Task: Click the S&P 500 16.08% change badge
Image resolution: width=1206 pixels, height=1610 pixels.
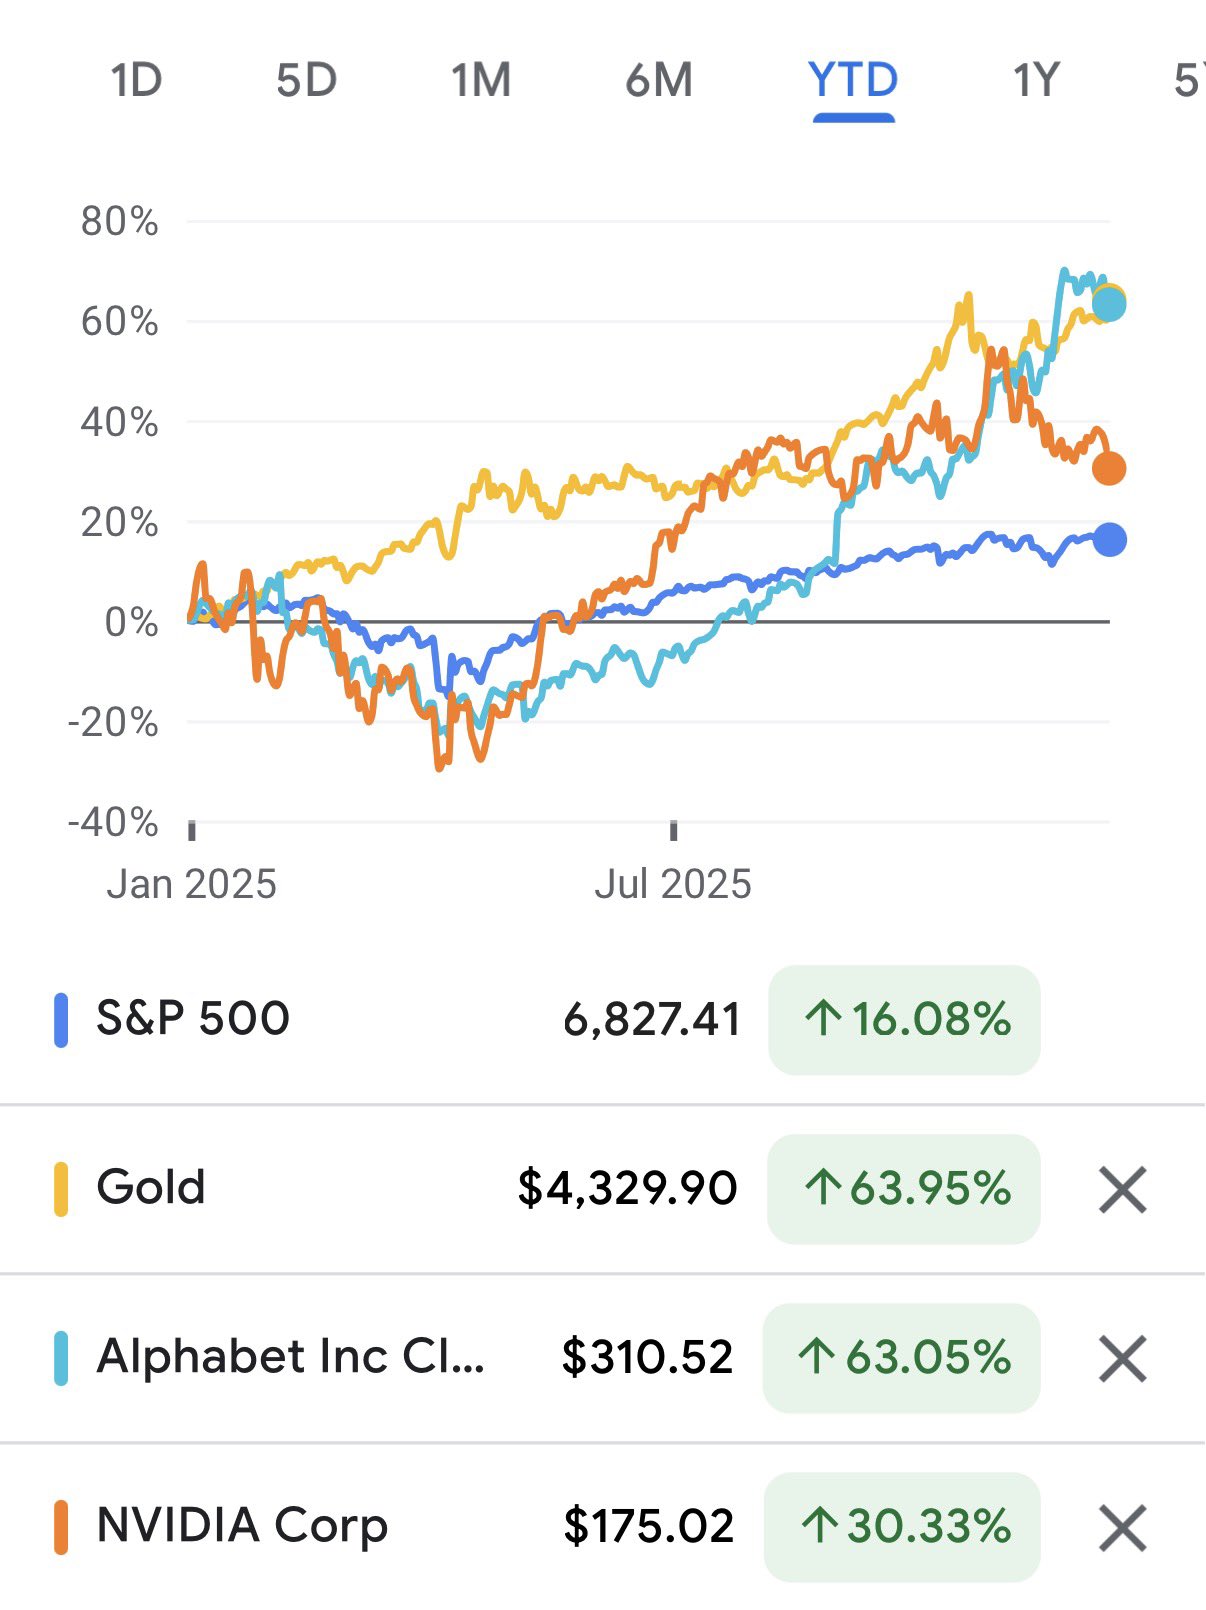Action: pos(904,1020)
